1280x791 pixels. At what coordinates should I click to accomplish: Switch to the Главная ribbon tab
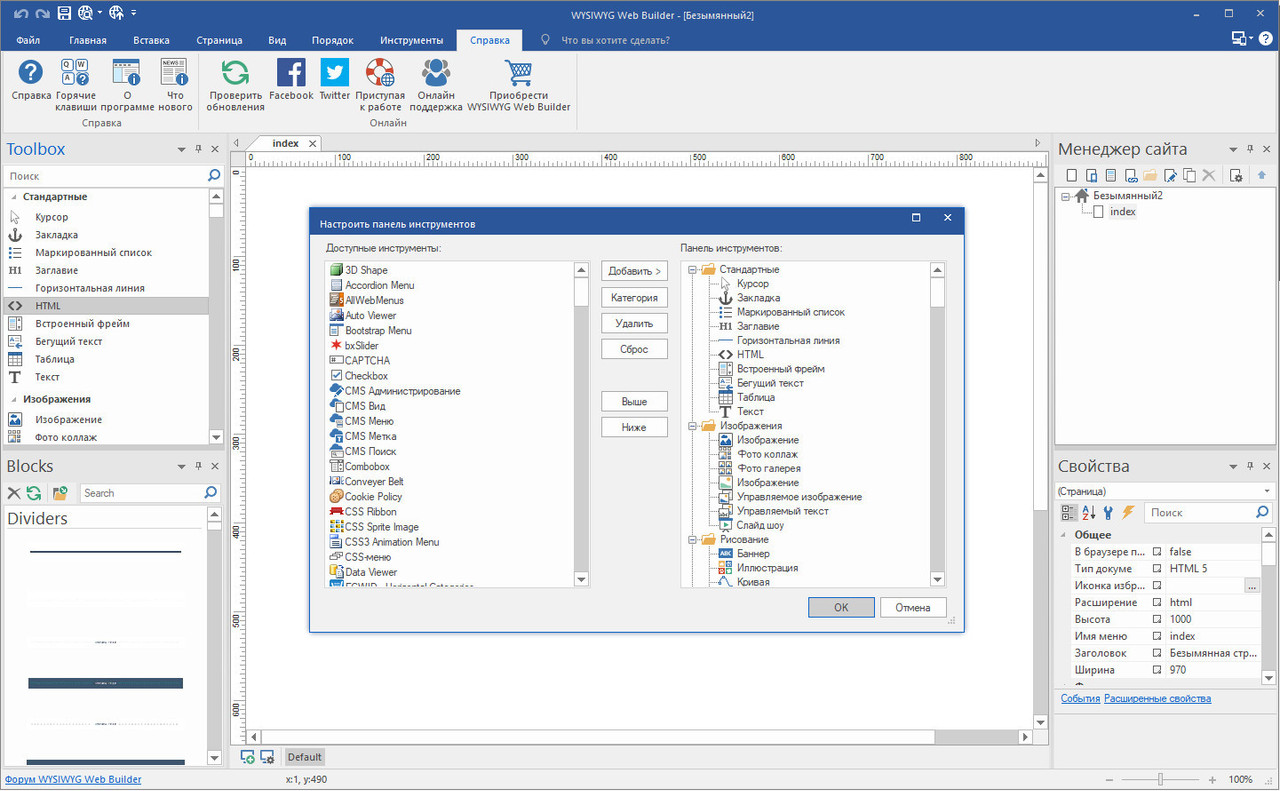[88, 40]
